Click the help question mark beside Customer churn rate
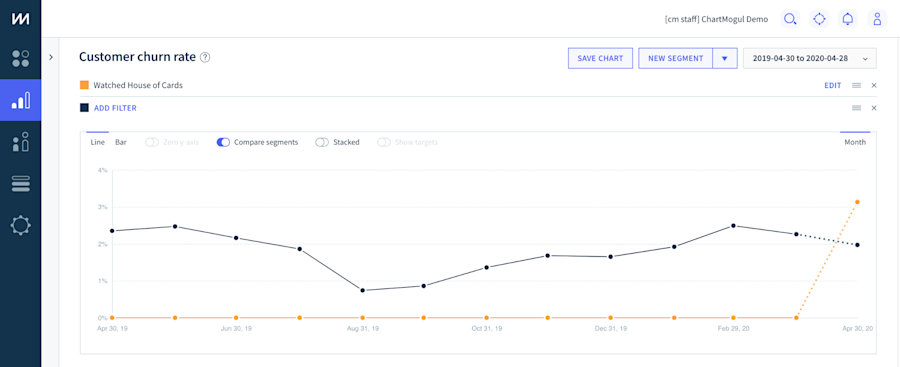The height and width of the screenshot is (367, 900). click(205, 57)
